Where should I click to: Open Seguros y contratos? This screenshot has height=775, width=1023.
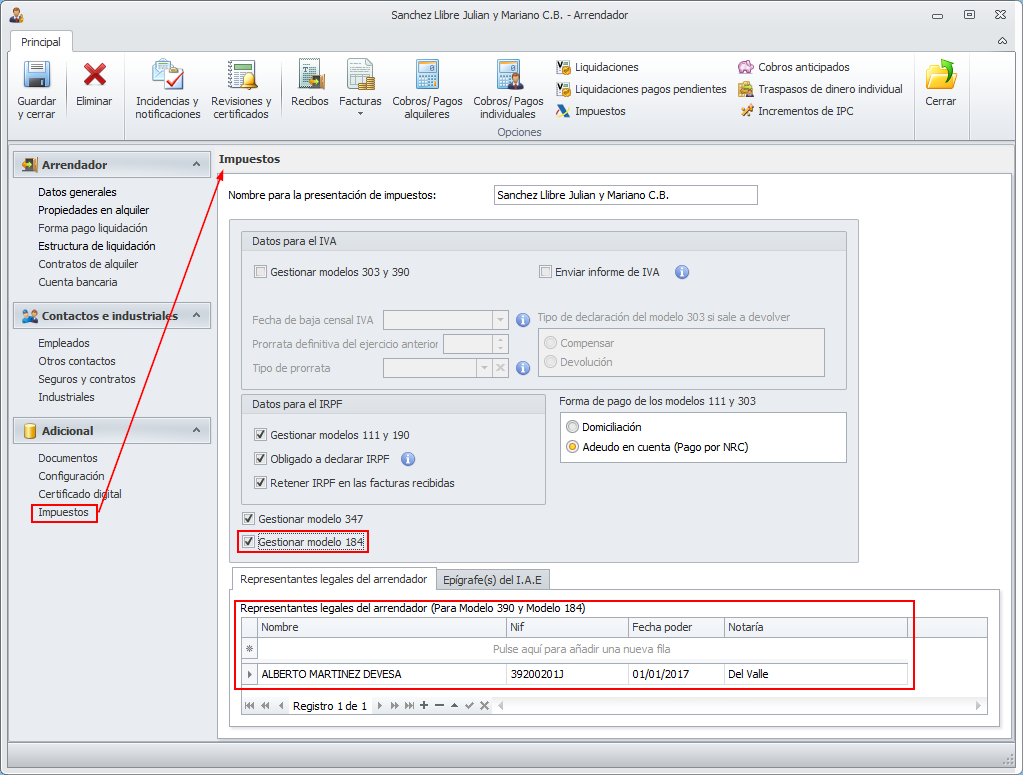pos(87,380)
